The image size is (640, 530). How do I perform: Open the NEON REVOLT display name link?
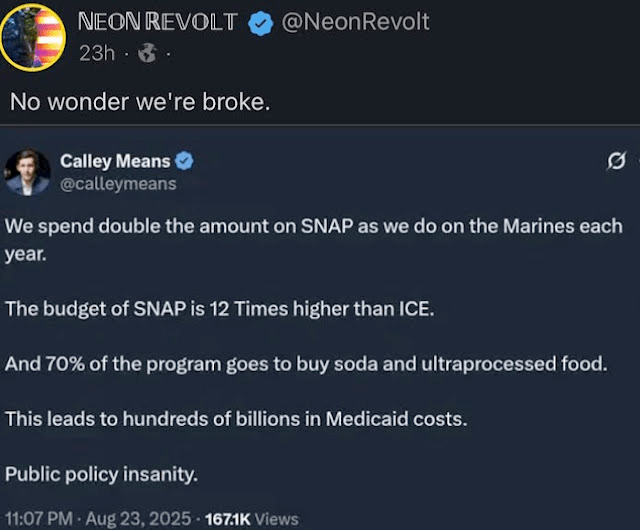pos(157,22)
